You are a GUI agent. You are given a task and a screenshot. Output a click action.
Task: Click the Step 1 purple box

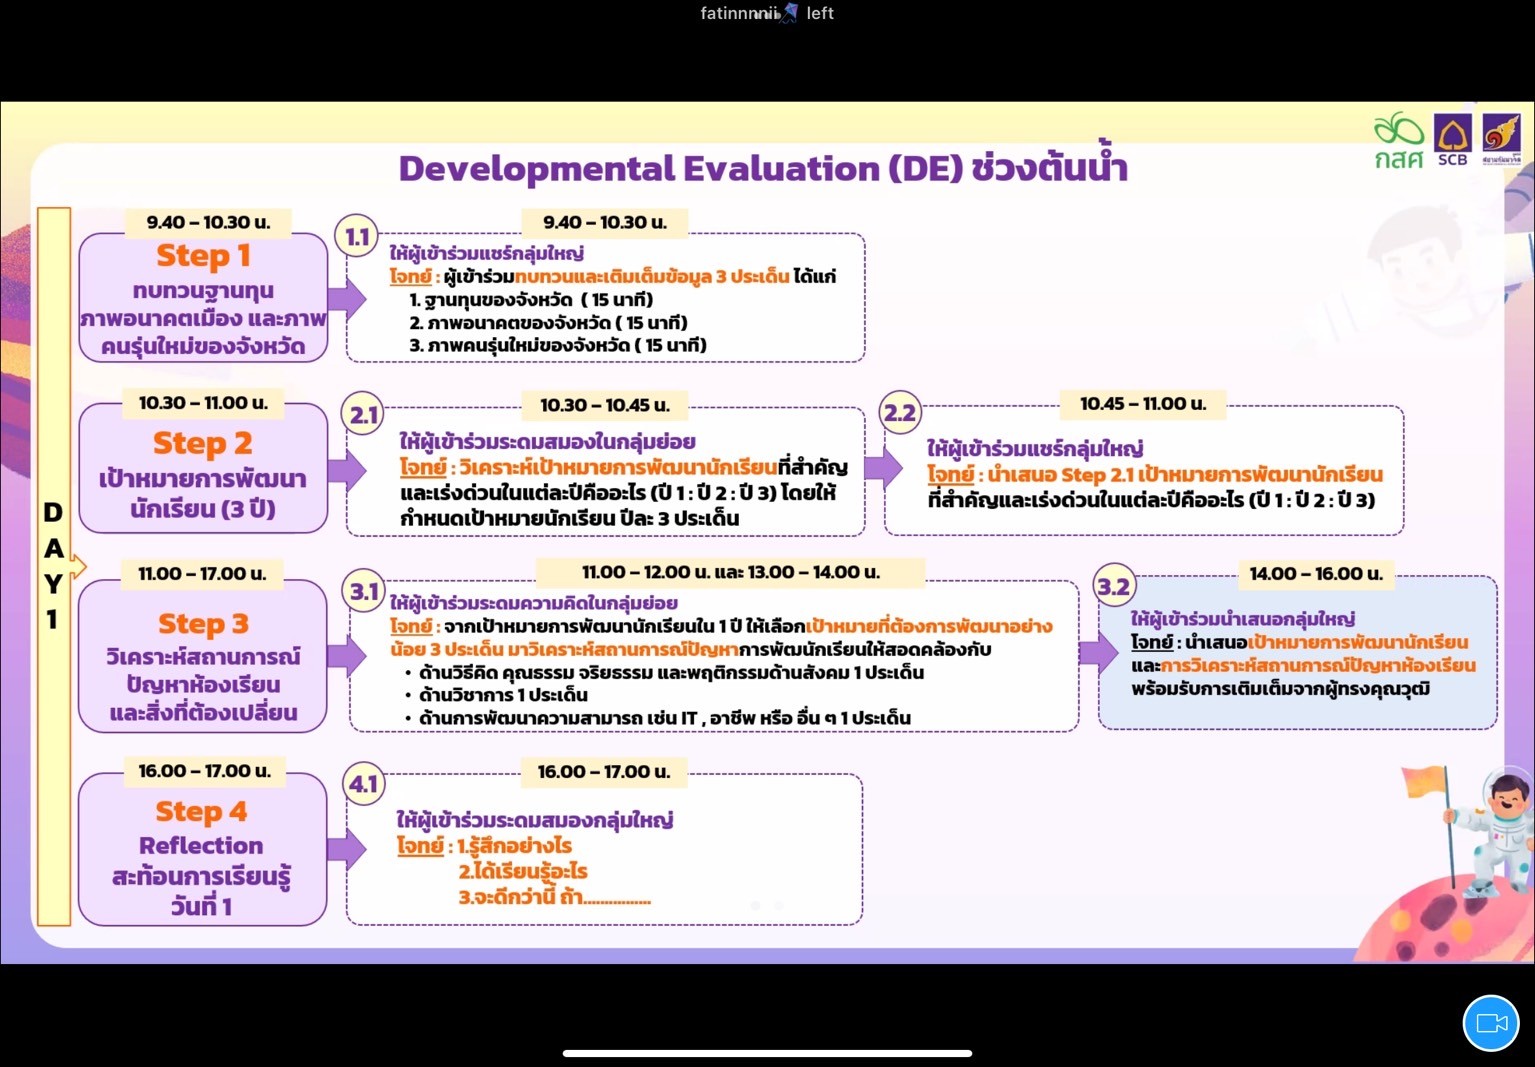tap(203, 298)
